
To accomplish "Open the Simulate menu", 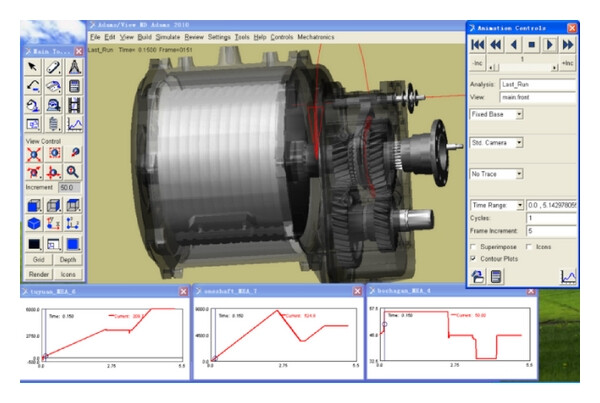I will 168,37.
